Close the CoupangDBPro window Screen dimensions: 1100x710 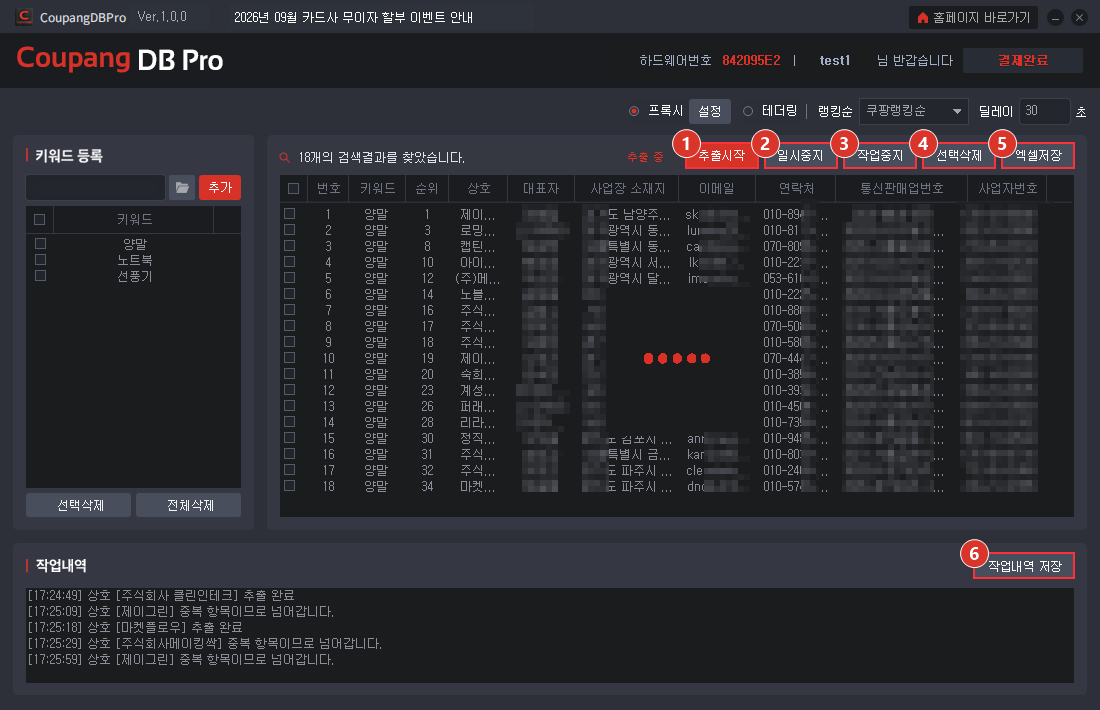pos(1079,18)
